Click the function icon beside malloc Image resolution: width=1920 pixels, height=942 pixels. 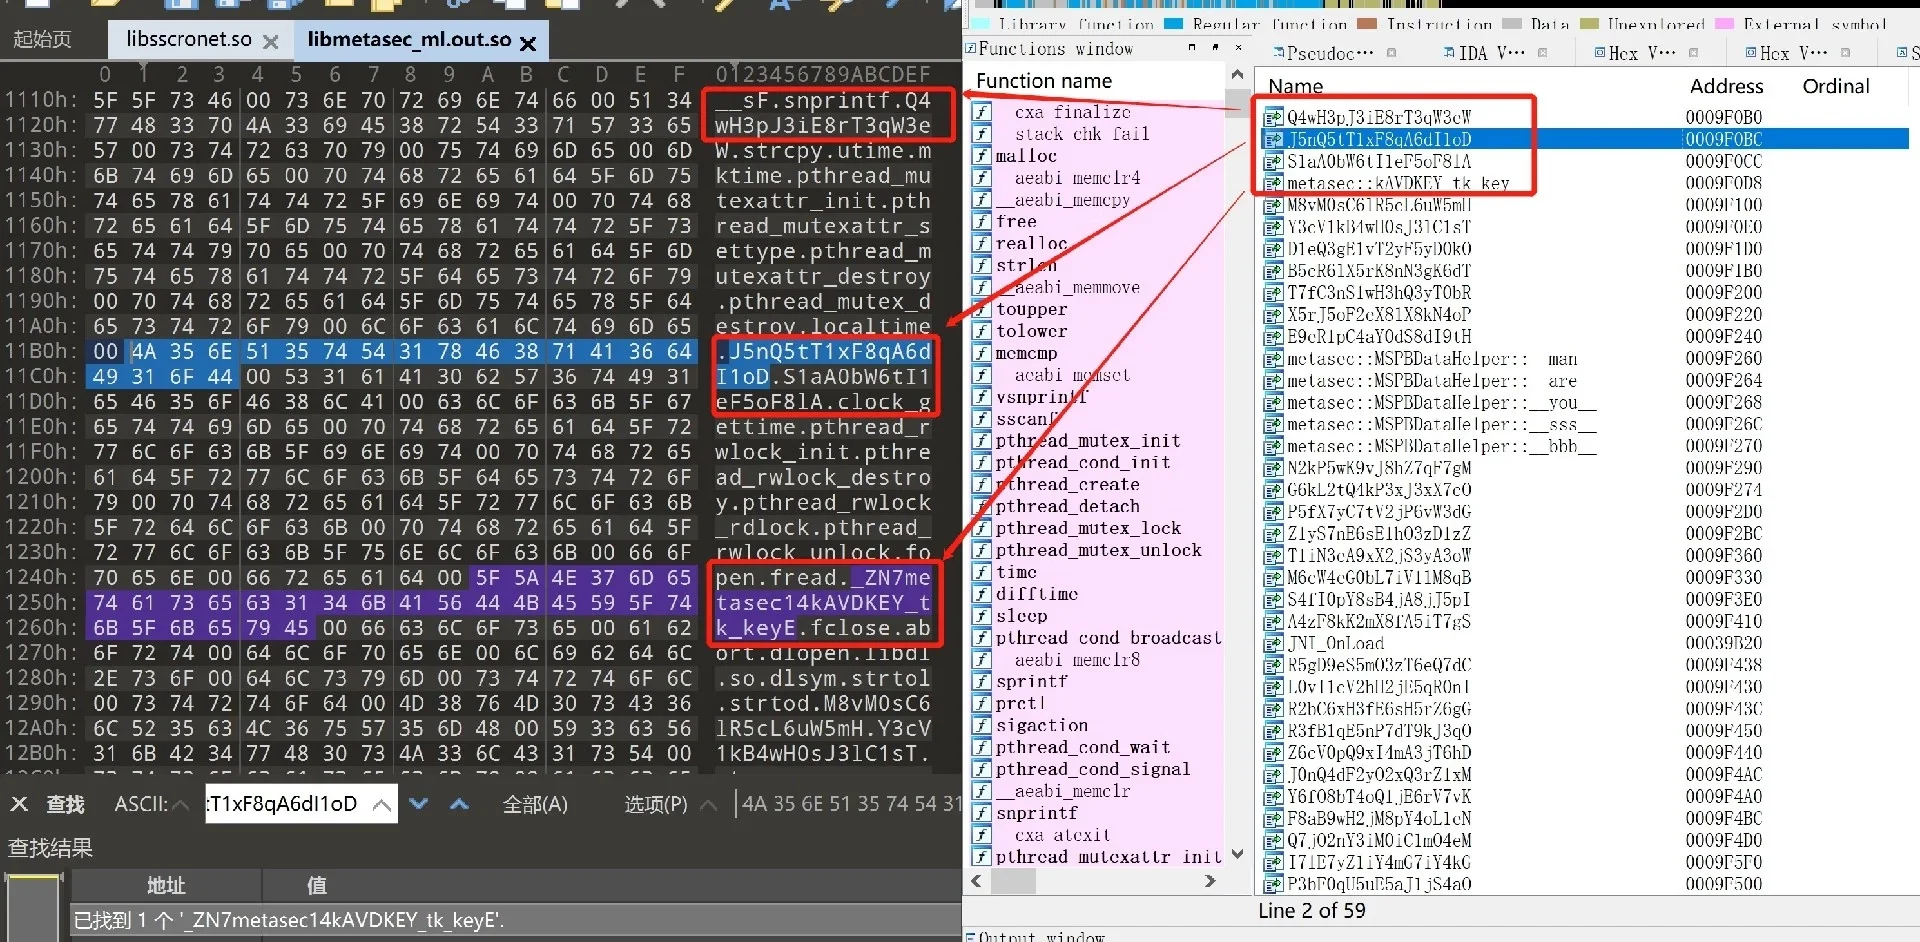[x=982, y=156]
